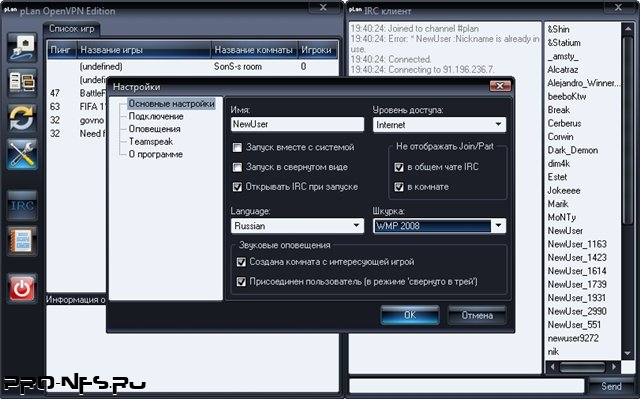
Task: Expand the Шкурка WMP 2008 dropdown
Action: [439, 226]
